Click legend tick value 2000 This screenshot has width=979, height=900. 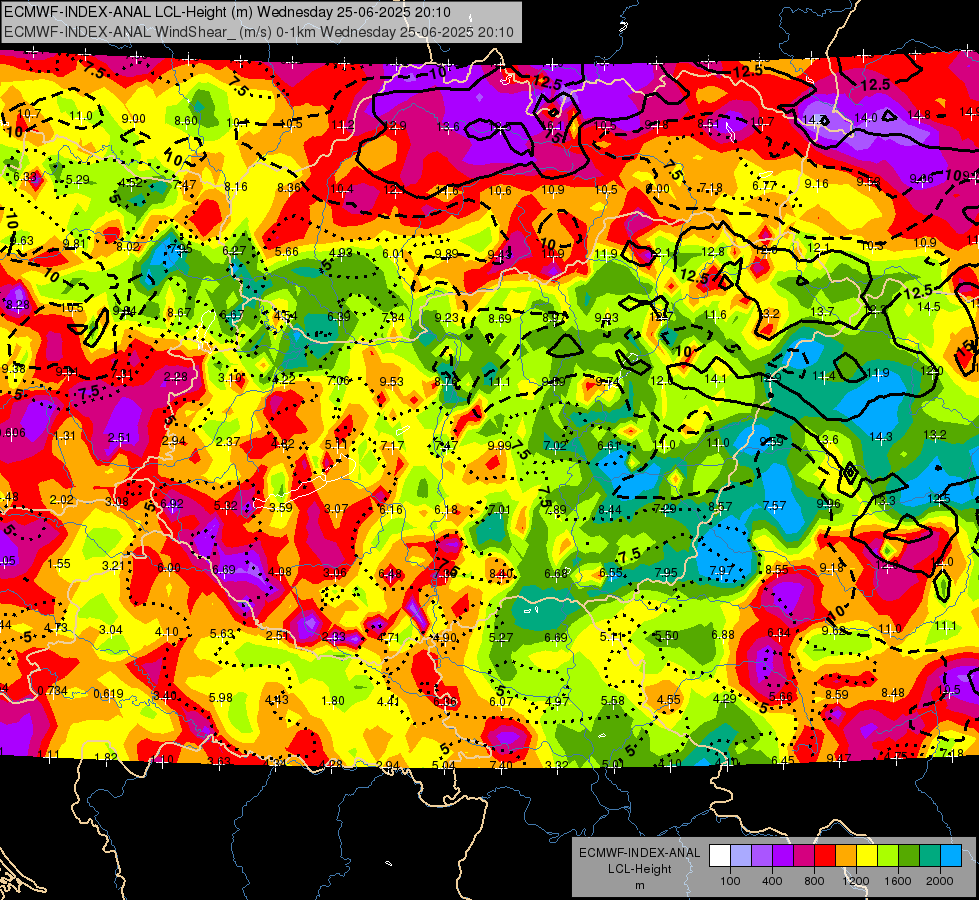pyautogui.click(x=940, y=881)
